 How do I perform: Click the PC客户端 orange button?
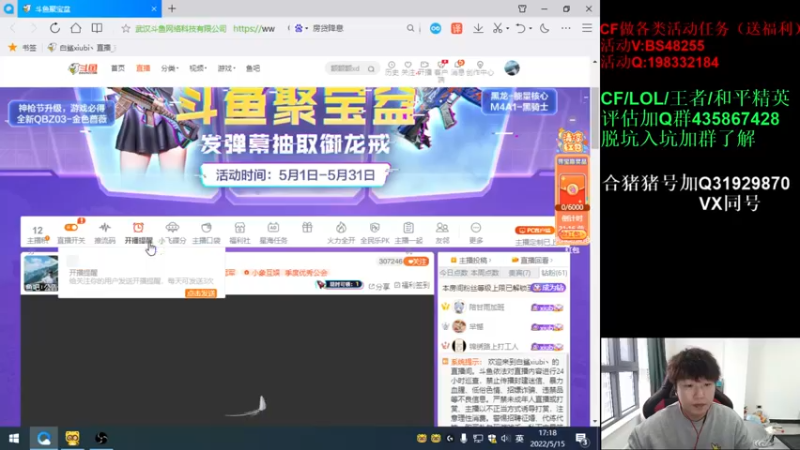tap(534, 230)
